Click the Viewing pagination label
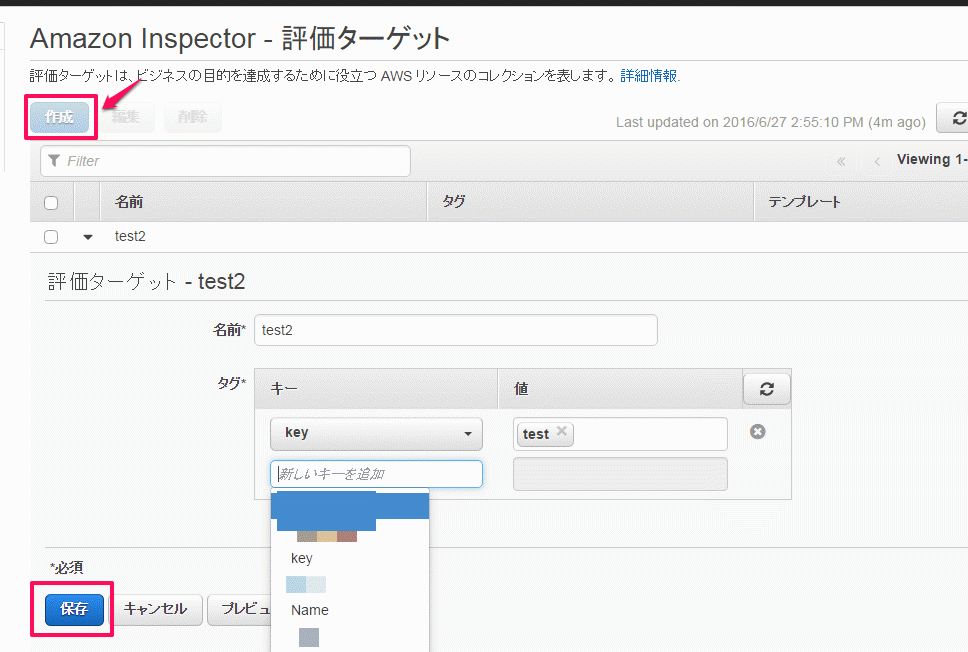This screenshot has height=652, width=968. tap(932, 159)
